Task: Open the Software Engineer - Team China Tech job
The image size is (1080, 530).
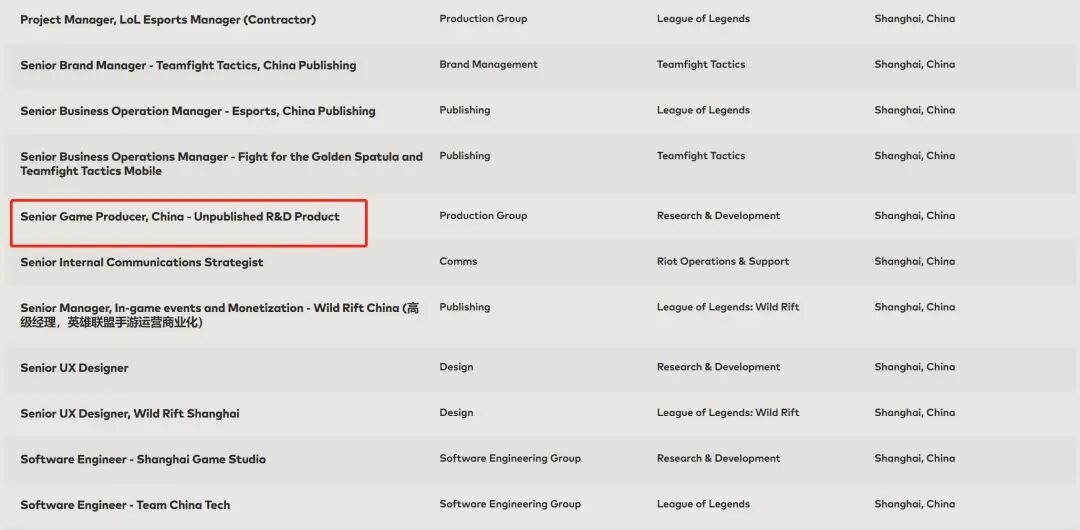Action: coord(125,504)
